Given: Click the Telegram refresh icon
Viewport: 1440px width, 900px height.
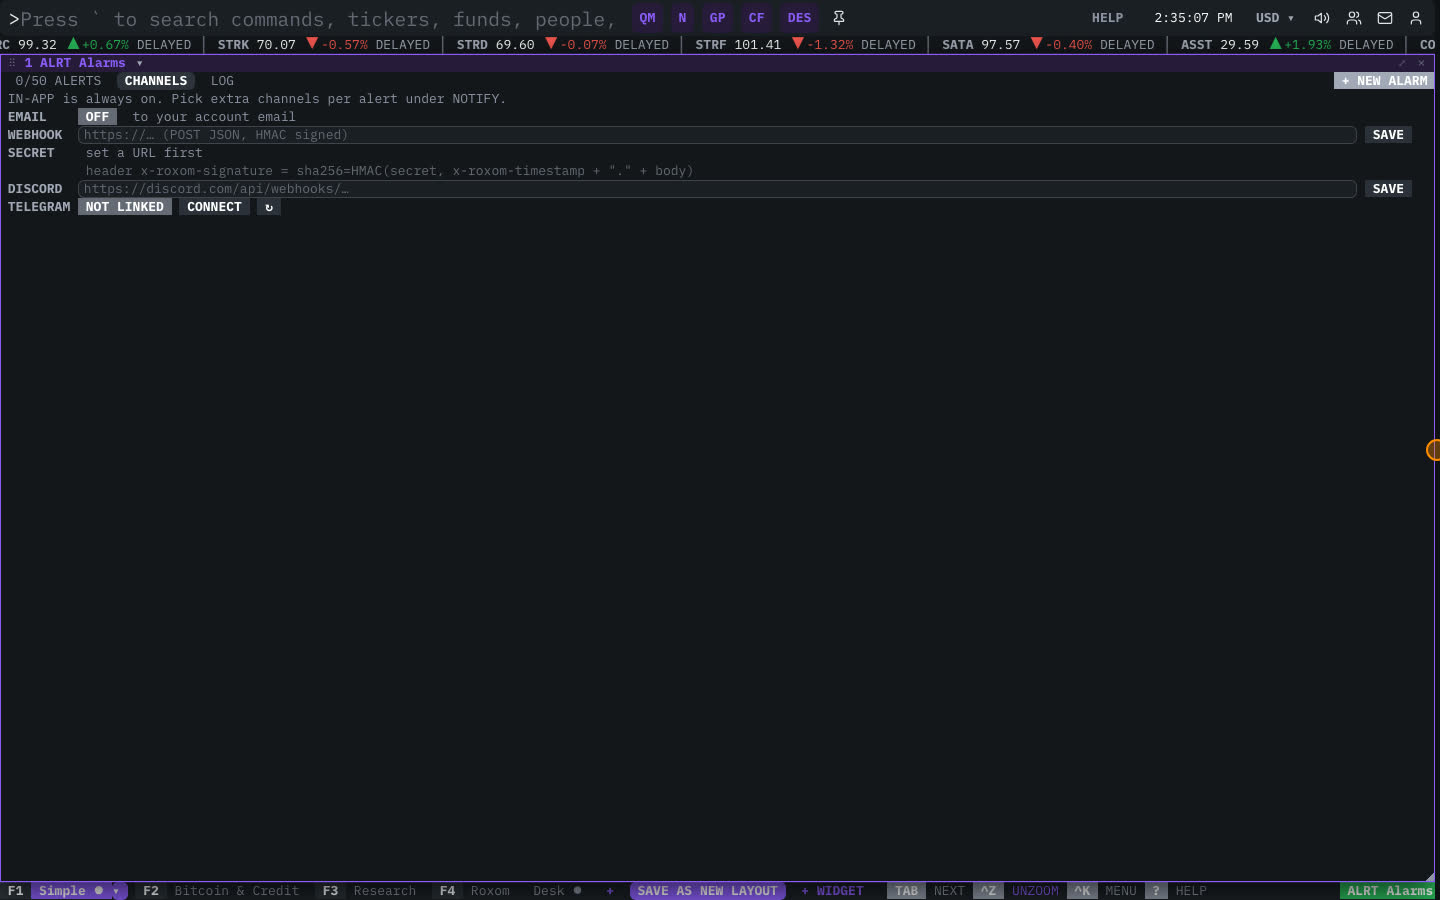Looking at the screenshot, I should (269, 207).
